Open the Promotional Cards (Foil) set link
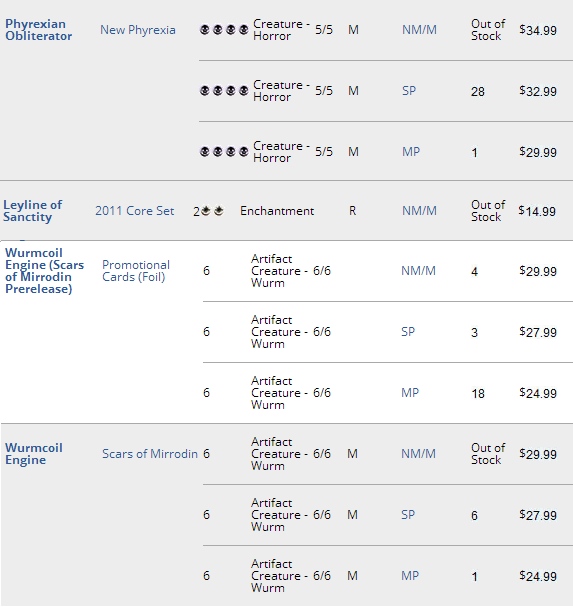 coord(136,271)
